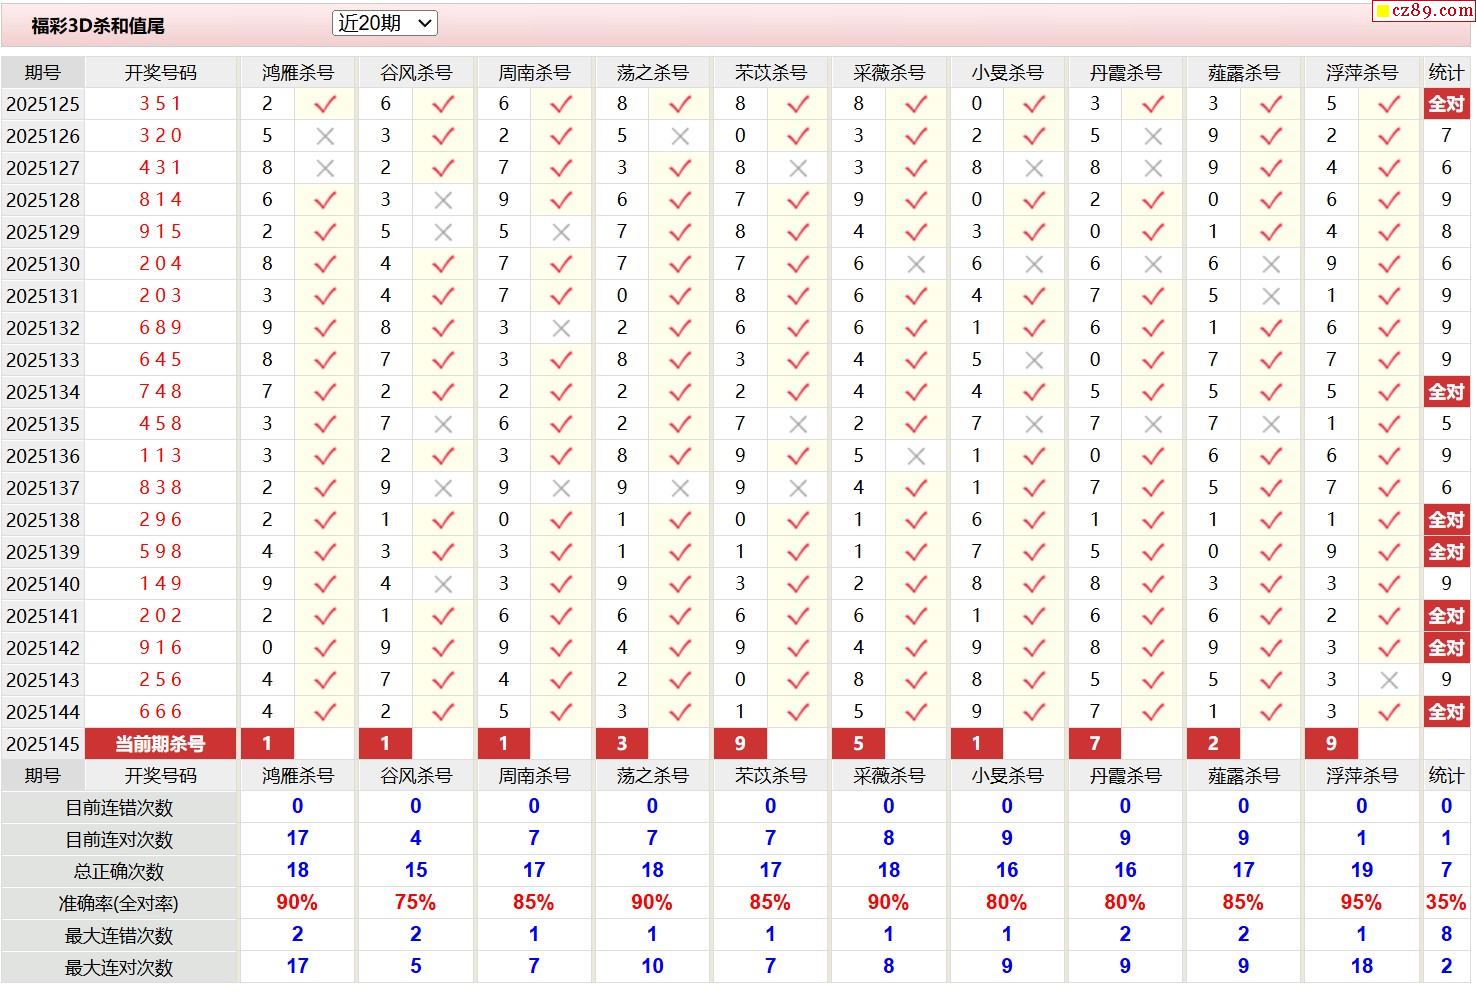Click the top 谷风杀号 column header
1476x992 pixels.
[x=416, y=72]
